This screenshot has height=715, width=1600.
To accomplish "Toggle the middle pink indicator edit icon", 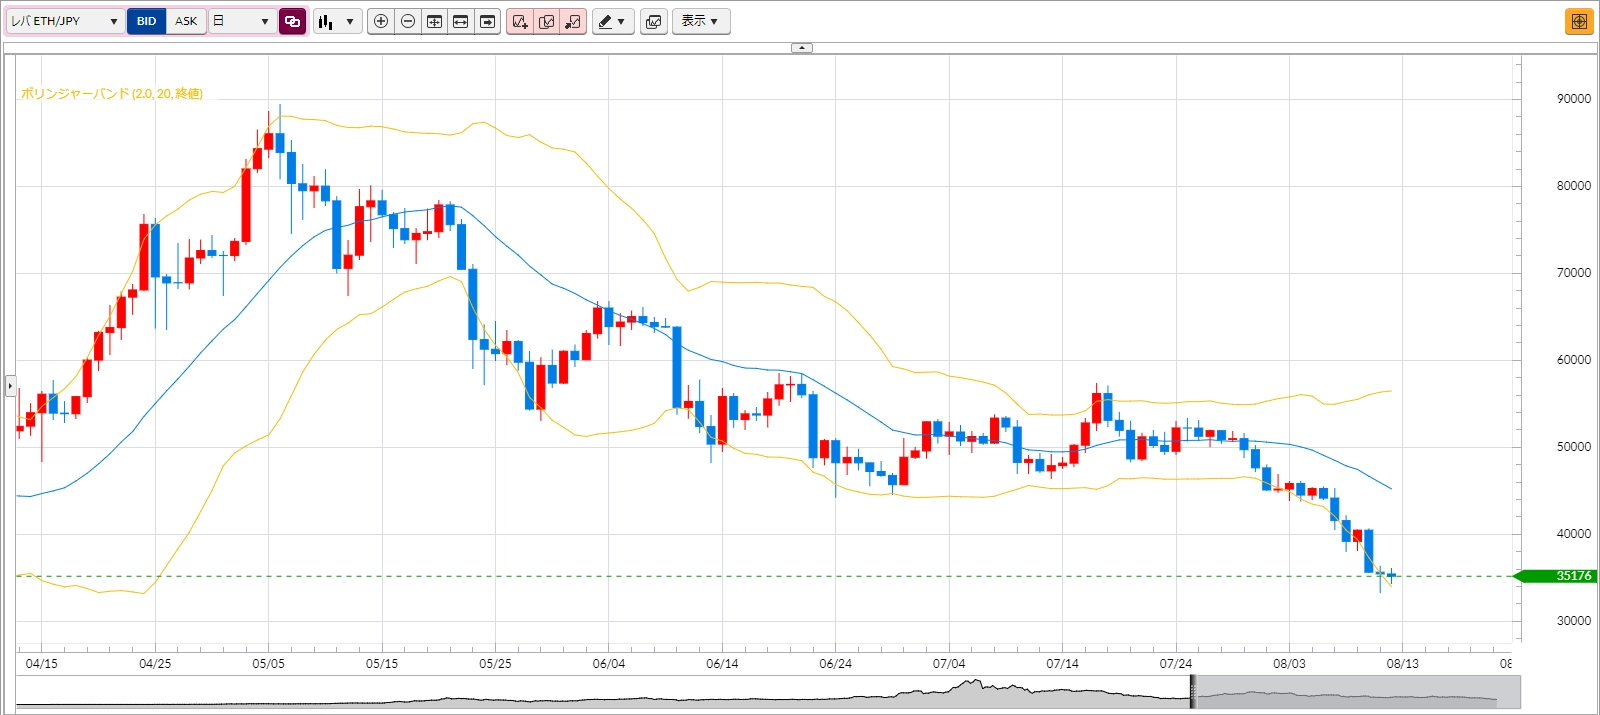I will click(546, 21).
